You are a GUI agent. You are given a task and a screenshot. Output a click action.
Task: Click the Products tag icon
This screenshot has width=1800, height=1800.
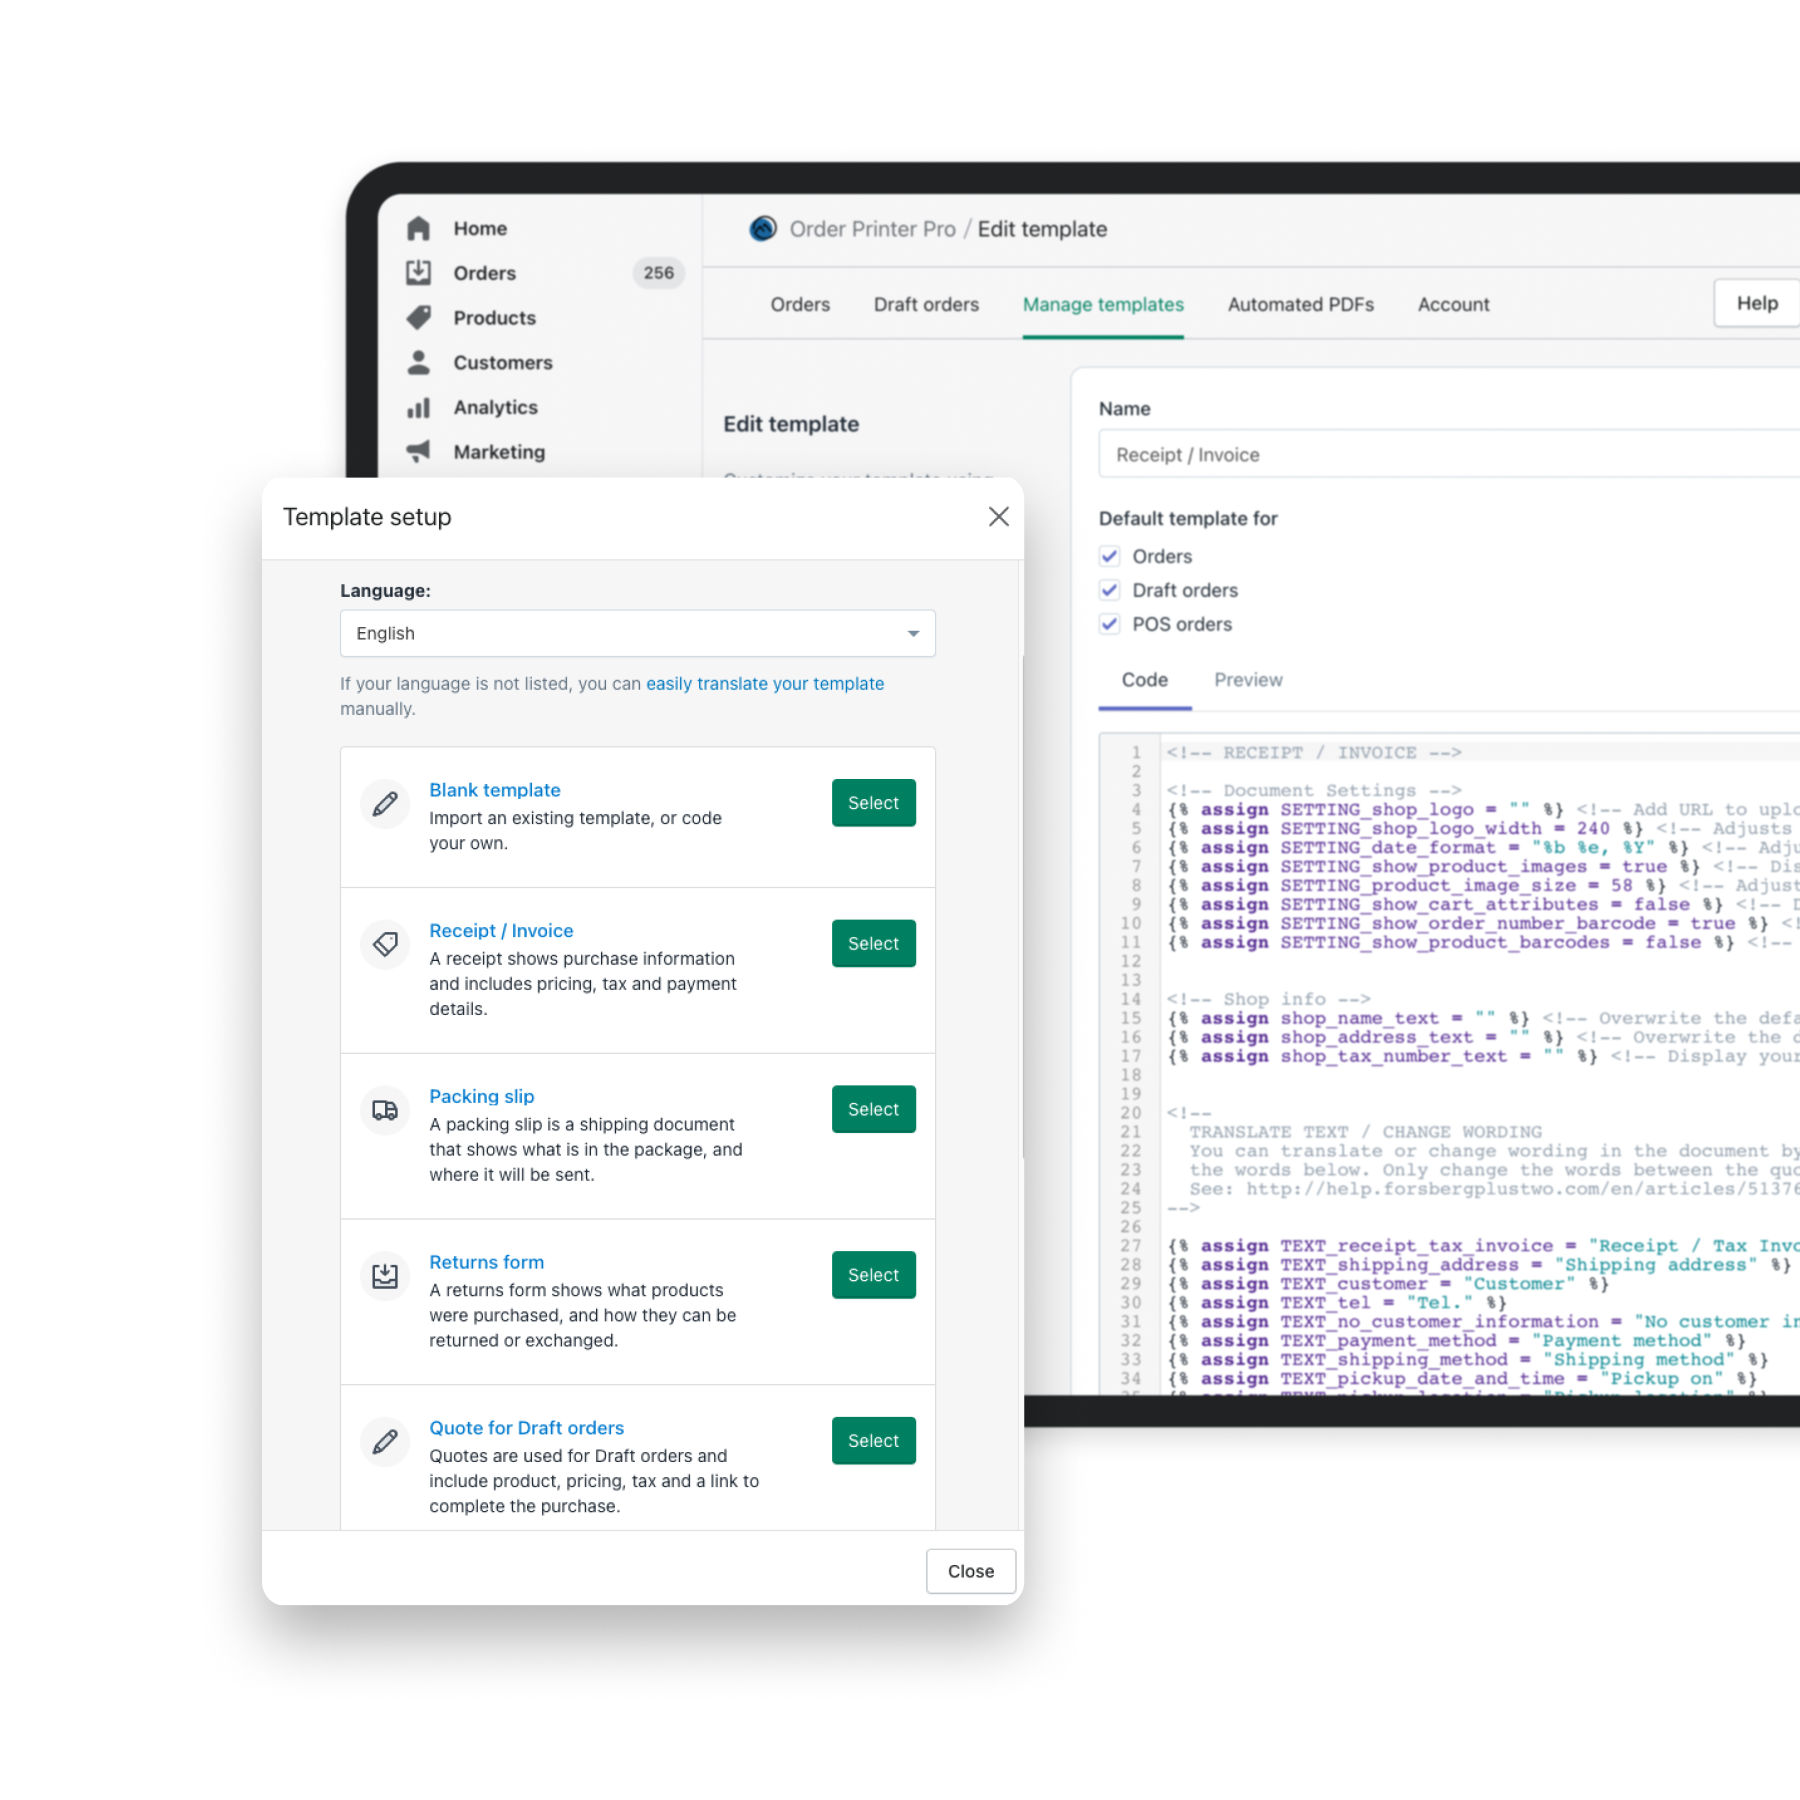point(418,318)
